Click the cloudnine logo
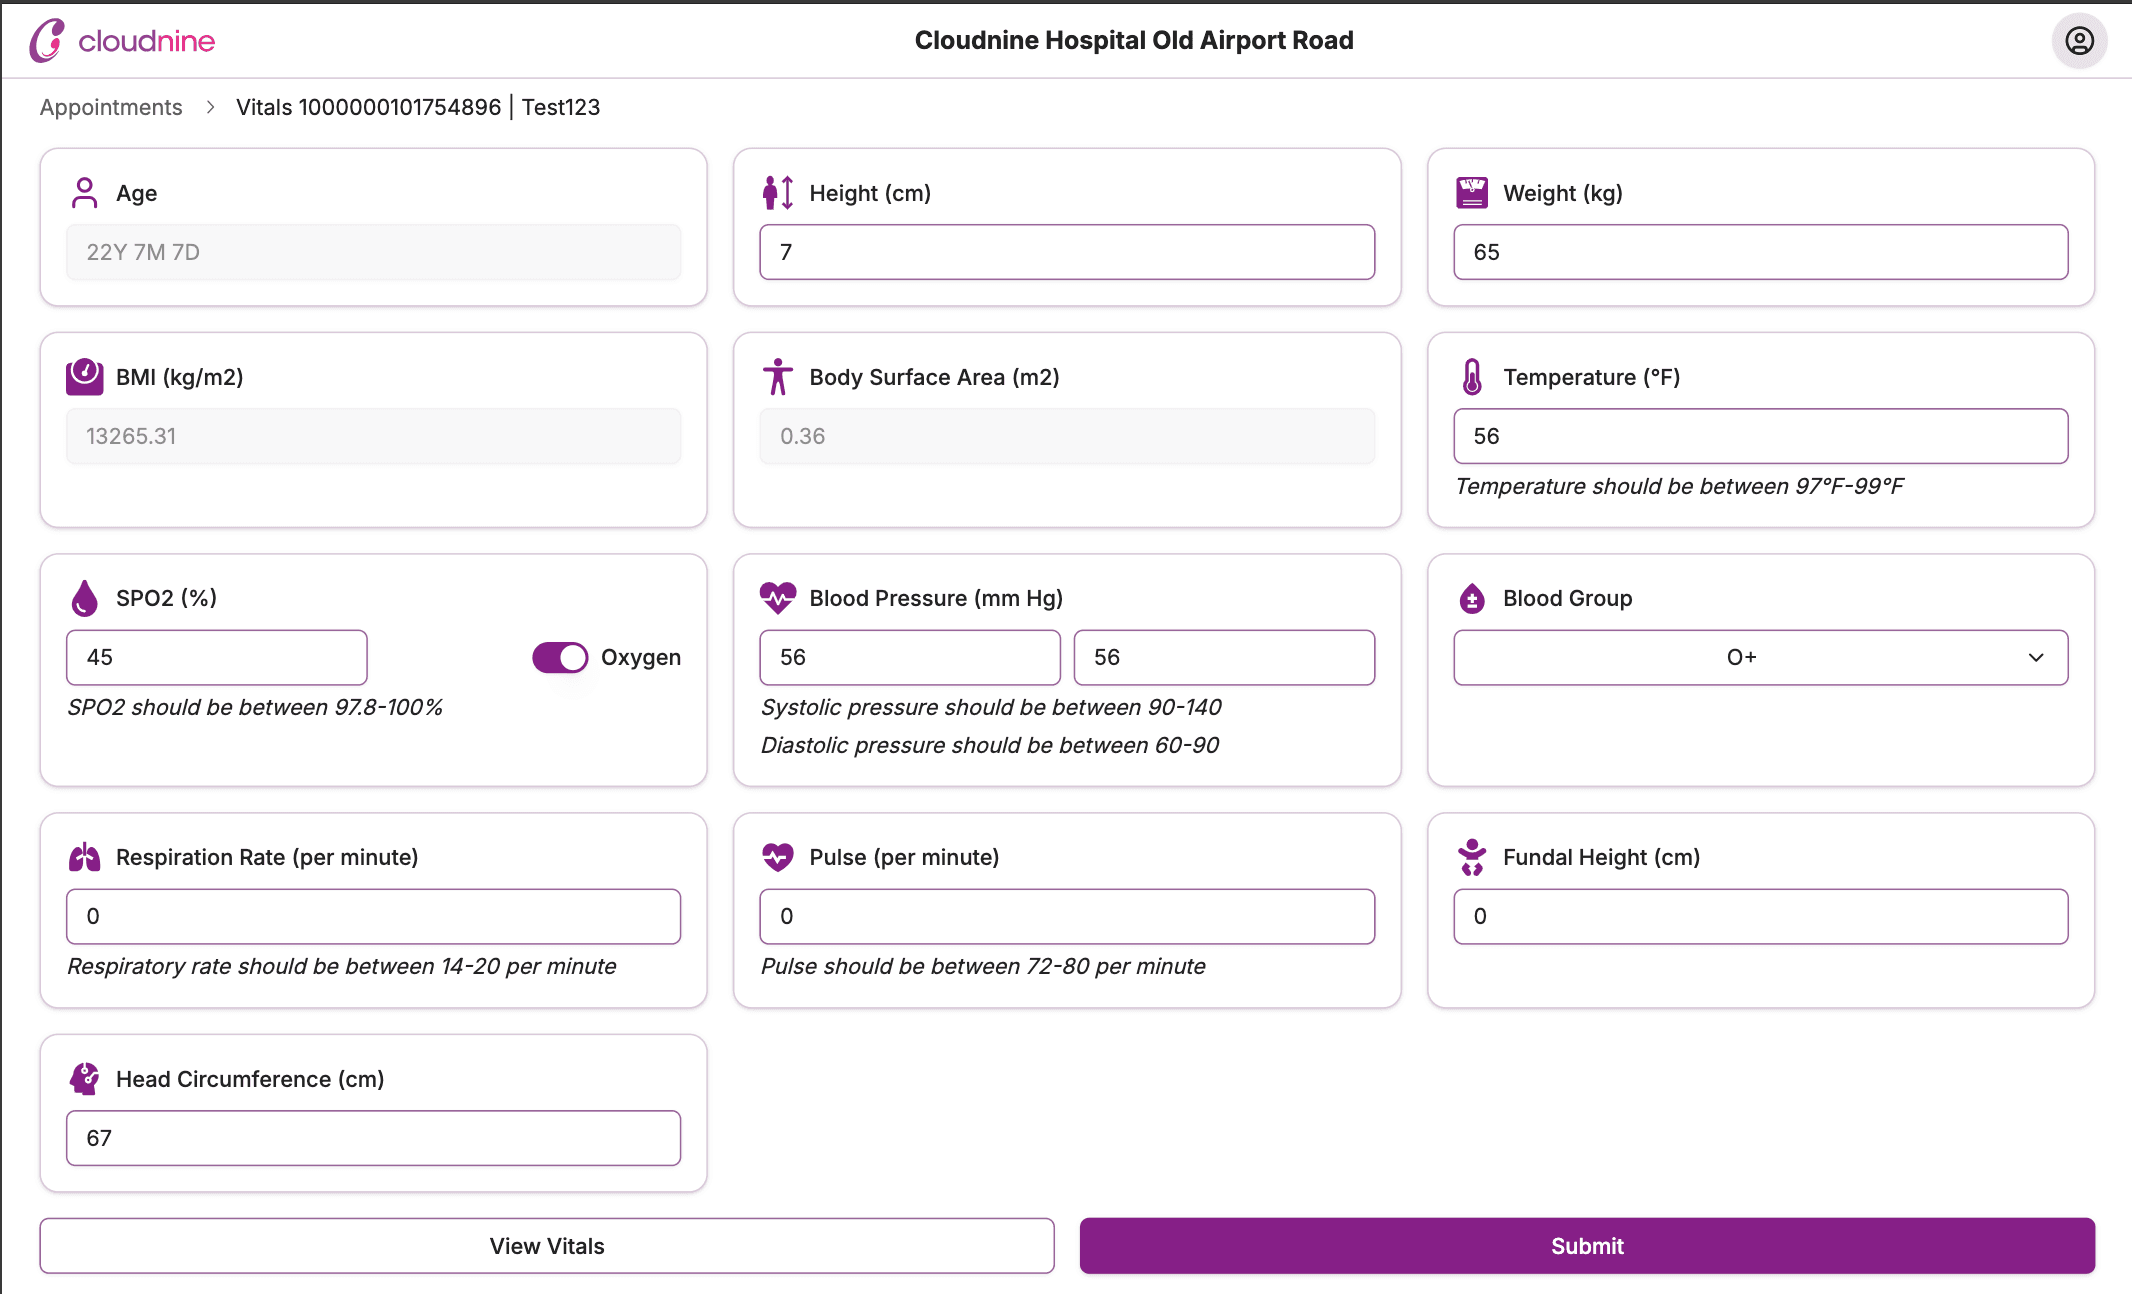This screenshot has height=1294, width=2132. pyautogui.click(x=122, y=41)
